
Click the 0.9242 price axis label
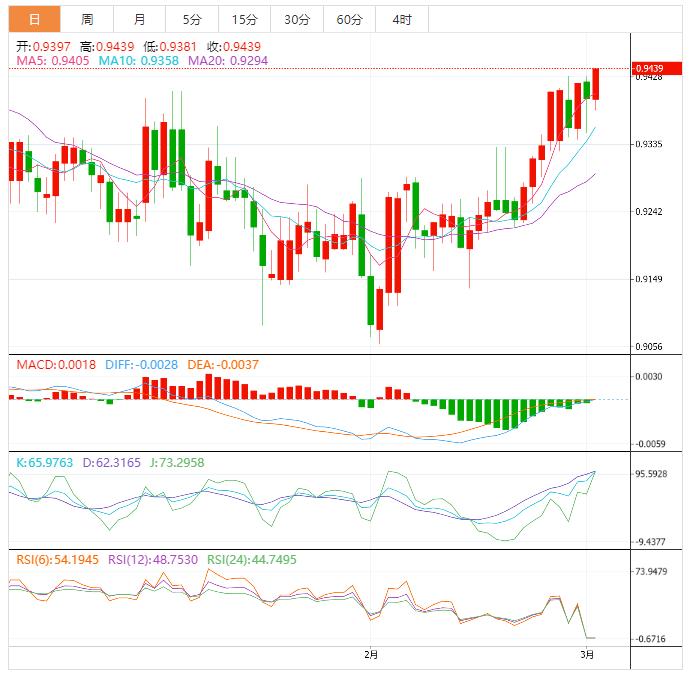click(649, 211)
